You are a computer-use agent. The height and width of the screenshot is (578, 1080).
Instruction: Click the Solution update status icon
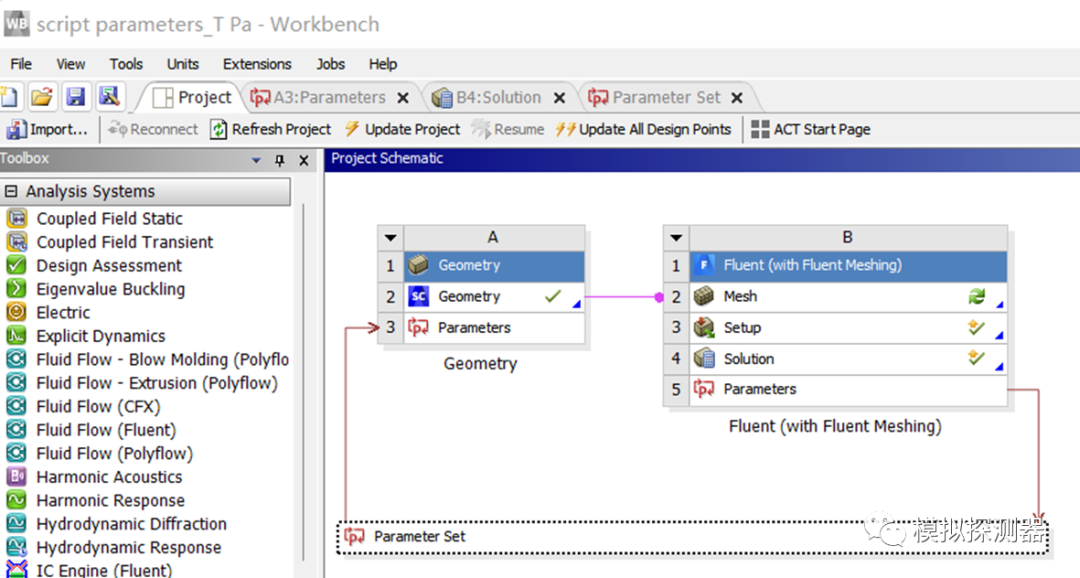pyautogui.click(x=976, y=358)
